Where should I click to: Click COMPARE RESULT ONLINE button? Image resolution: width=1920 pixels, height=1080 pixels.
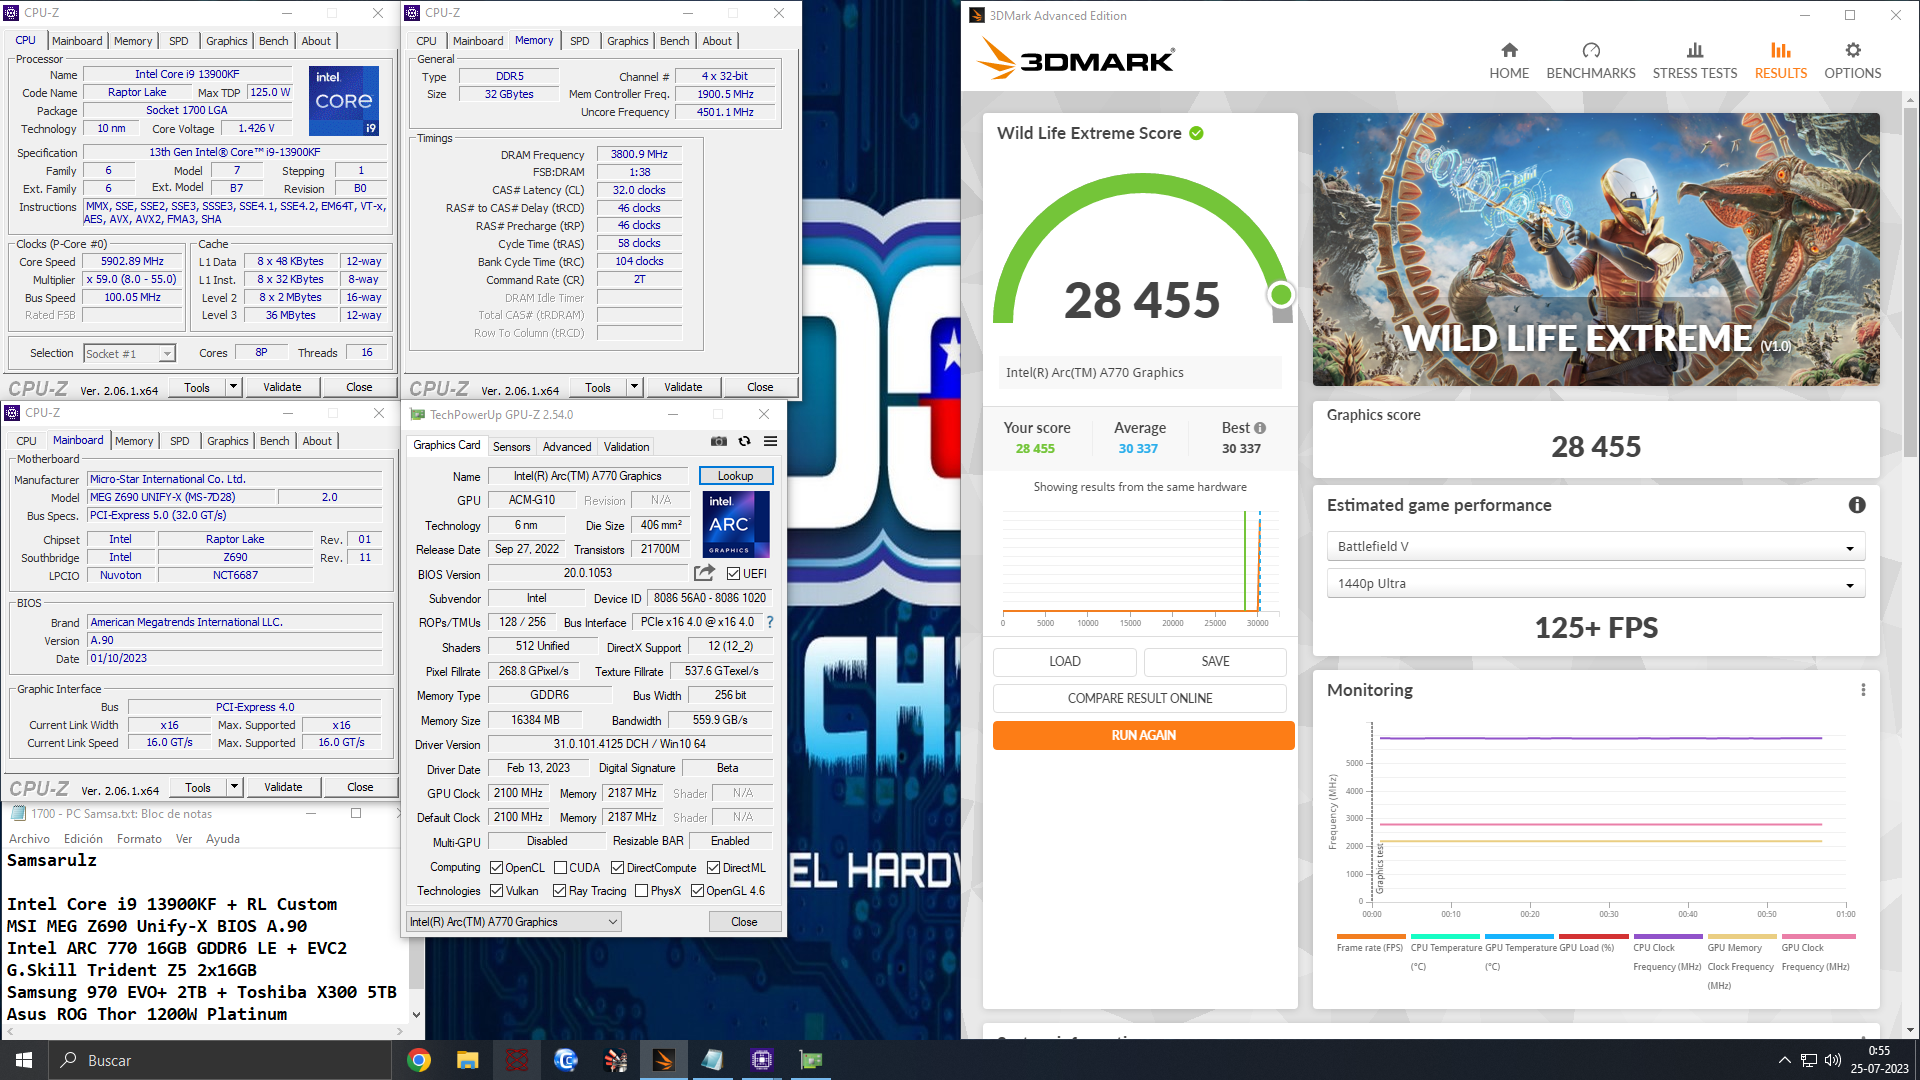[1139, 698]
